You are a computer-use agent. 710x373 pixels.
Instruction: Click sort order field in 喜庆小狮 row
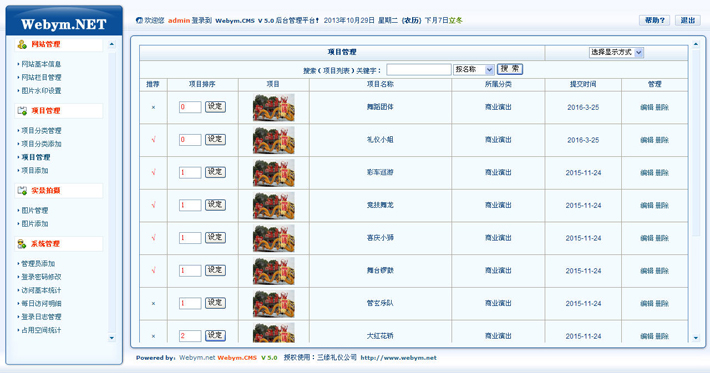click(190, 238)
